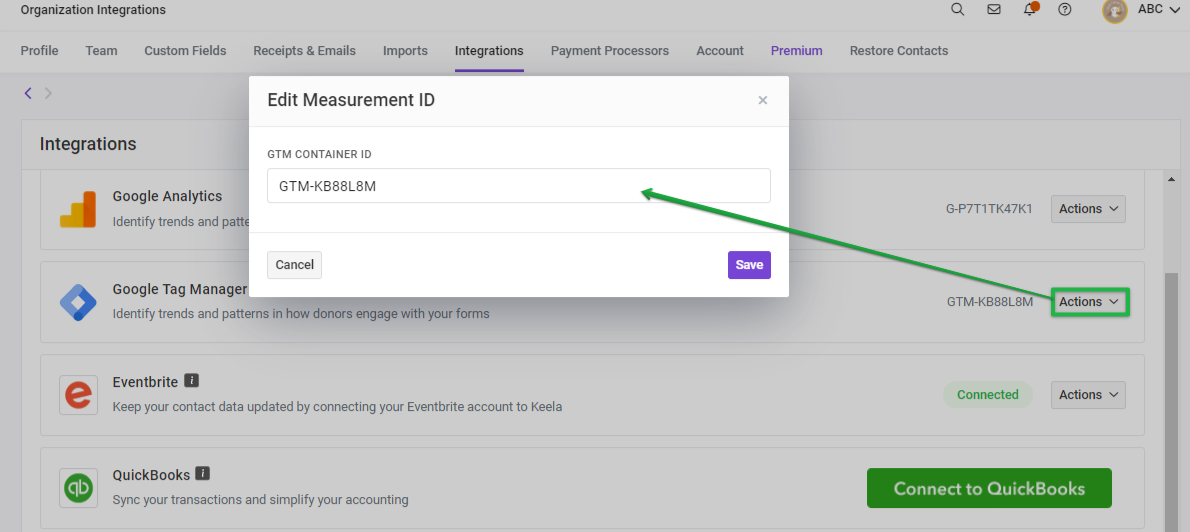Viewport: 1190px width, 532px height.
Task: Click the Integrations section heading
Action: tap(88, 143)
